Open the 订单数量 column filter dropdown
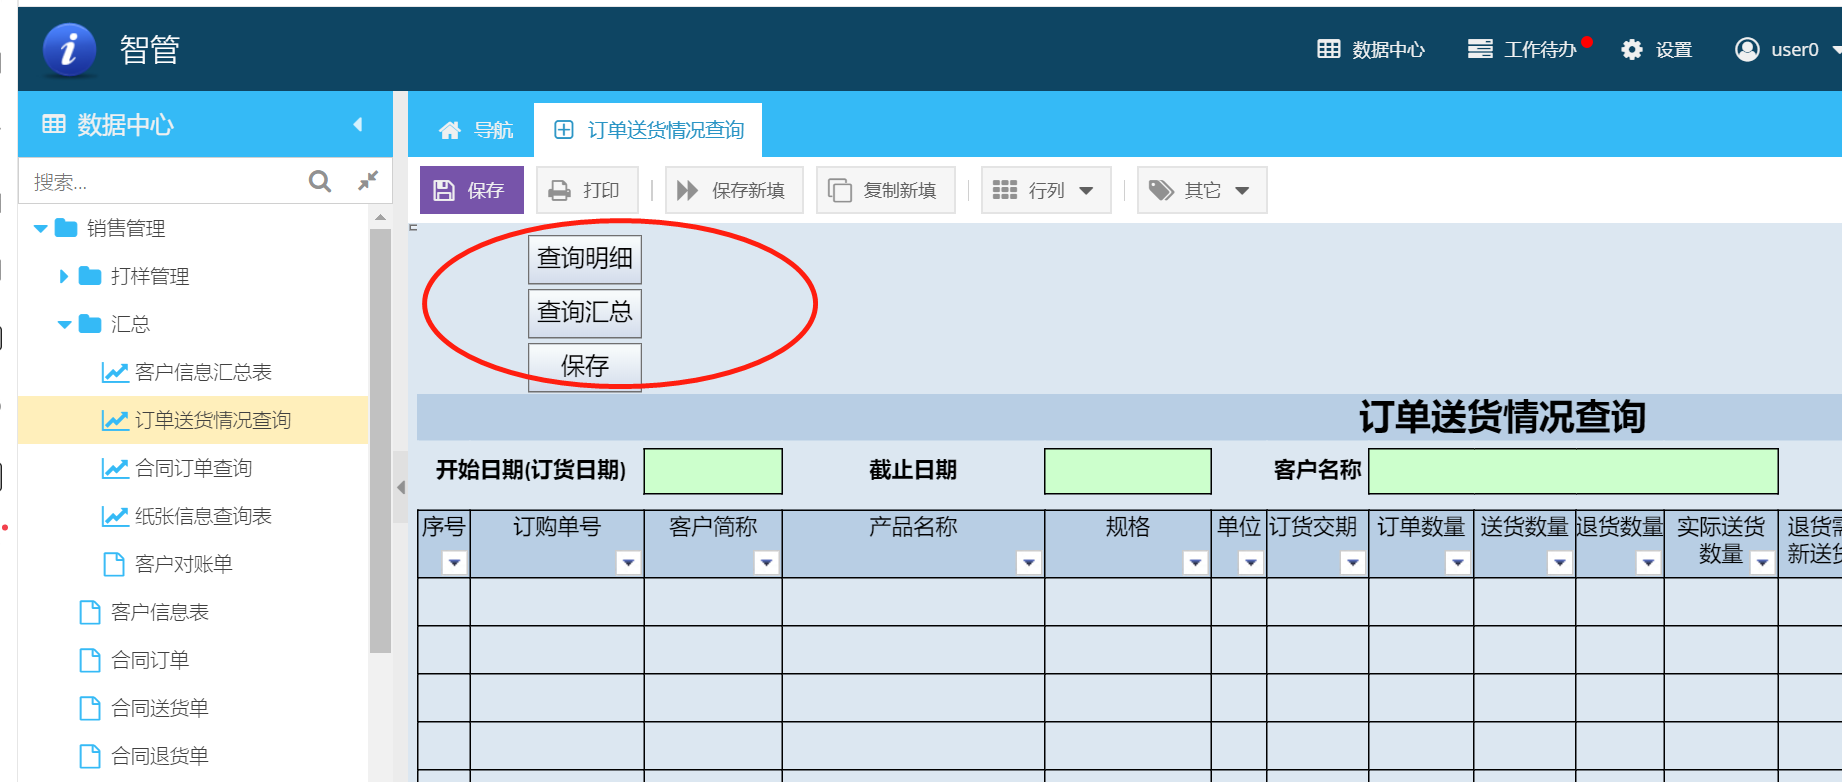This screenshot has height=782, width=1842. point(1458,563)
